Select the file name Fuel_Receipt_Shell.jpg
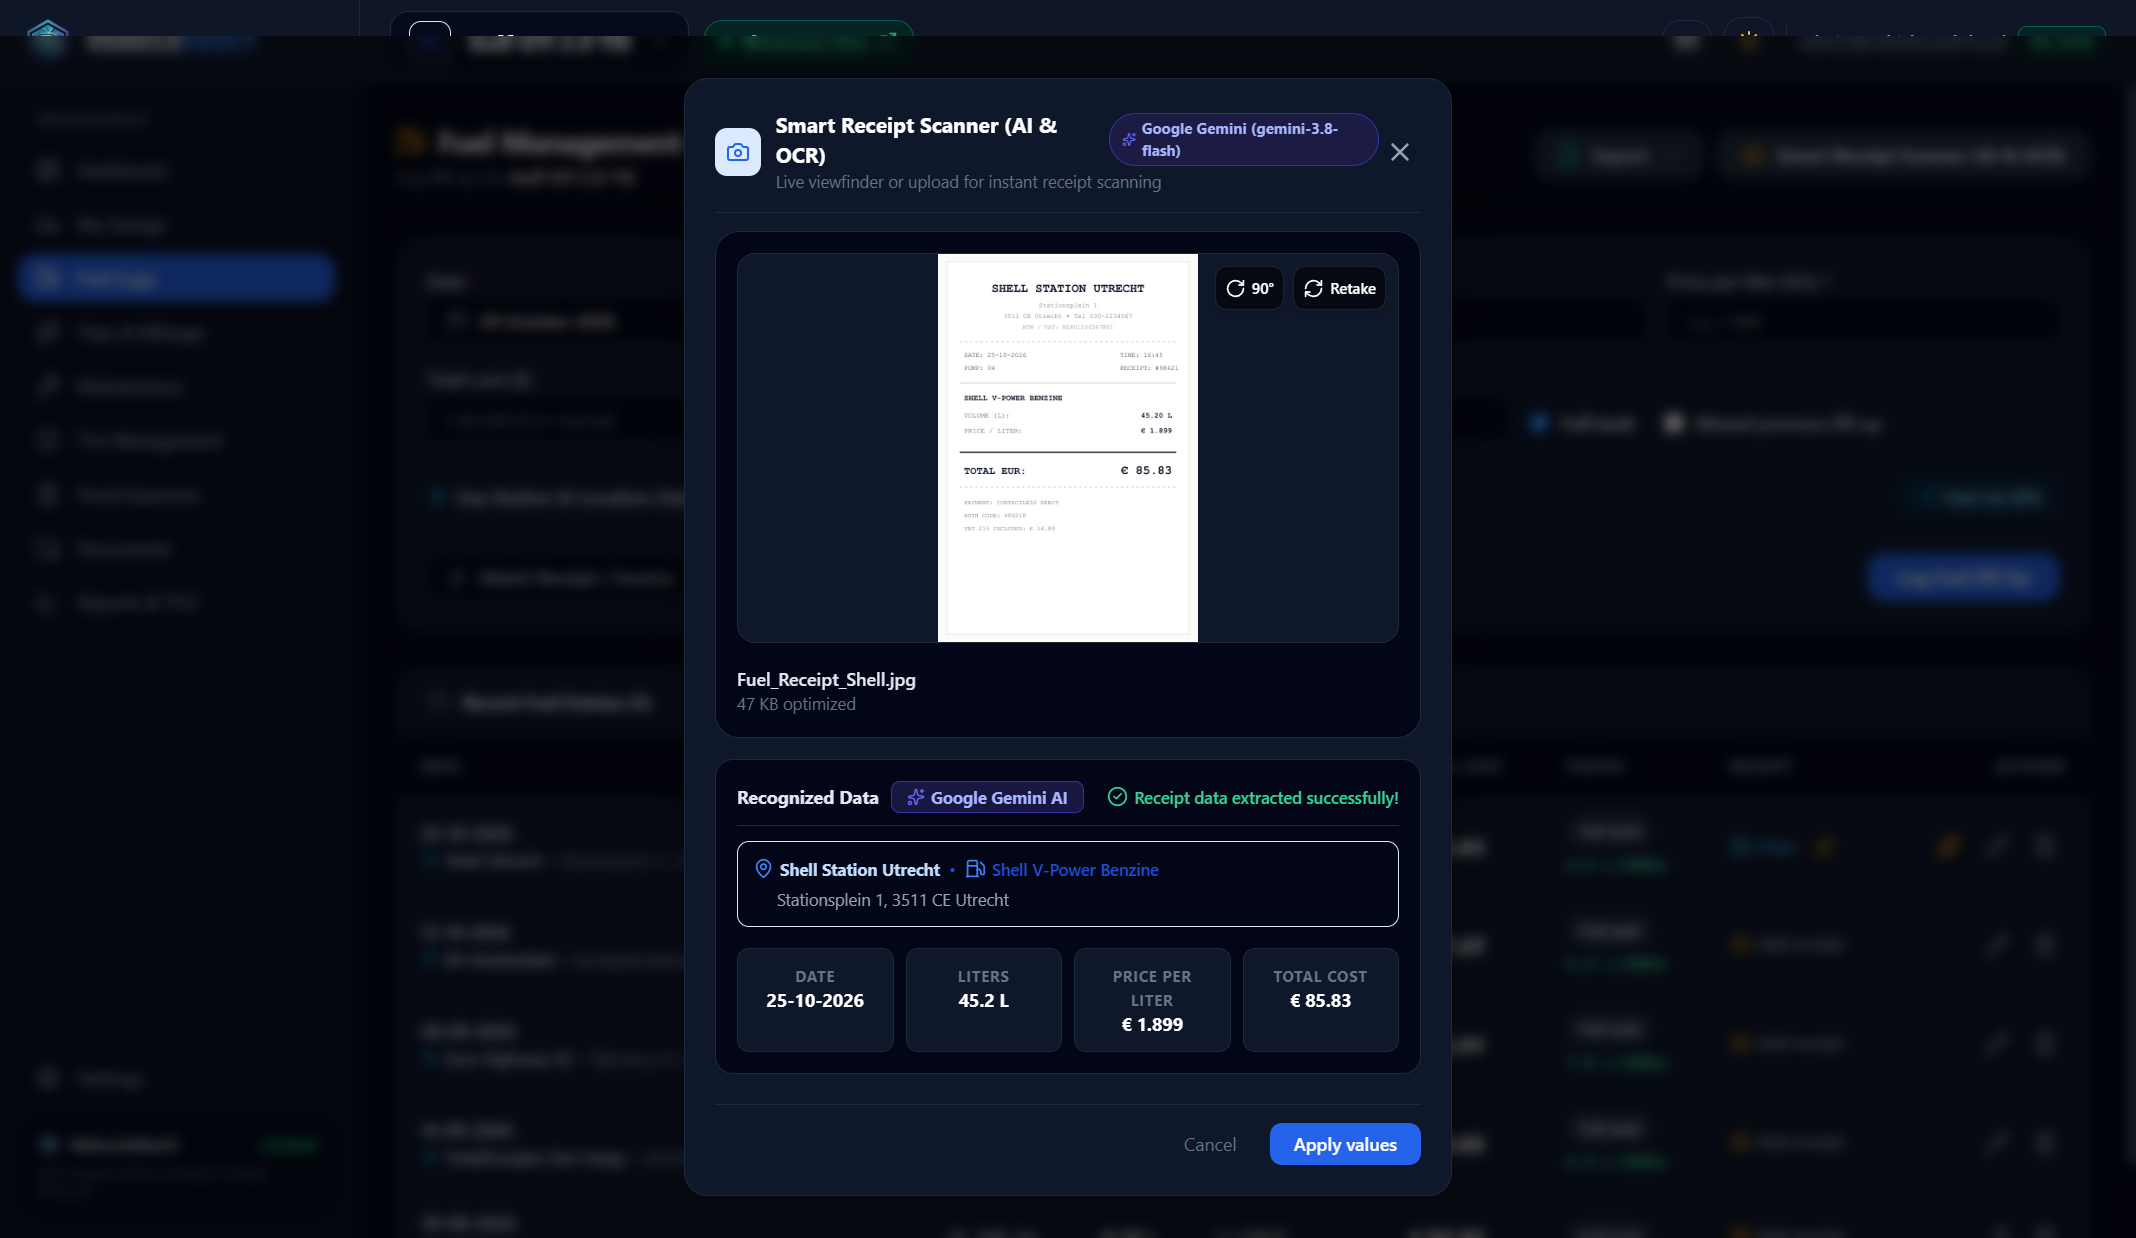Image resolution: width=2136 pixels, height=1238 pixels. [826, 680]
